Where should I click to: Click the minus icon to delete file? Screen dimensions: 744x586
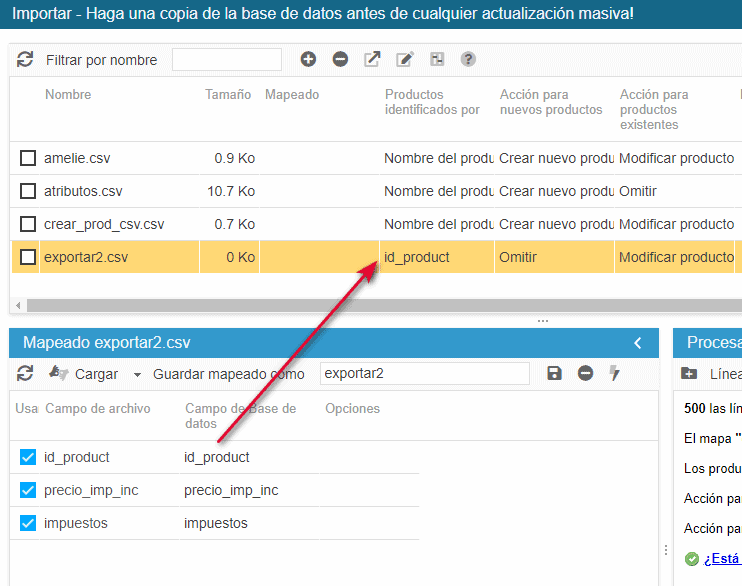340,60
